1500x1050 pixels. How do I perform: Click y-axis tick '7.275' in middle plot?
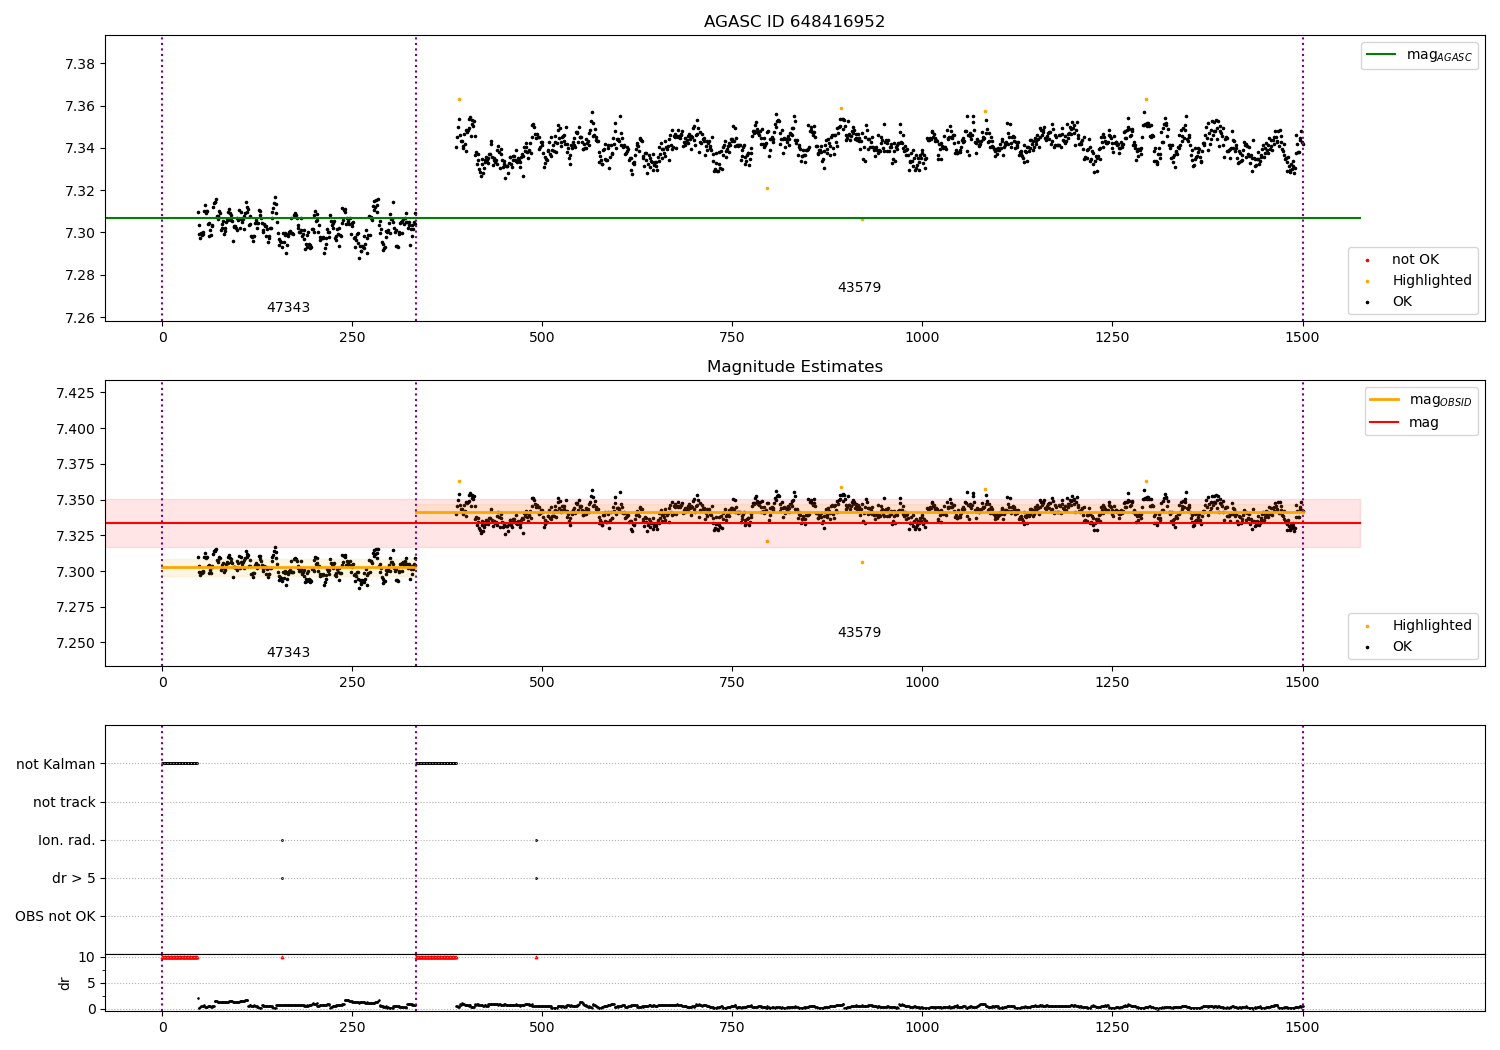pyautogui.click(x=76, y=607)
